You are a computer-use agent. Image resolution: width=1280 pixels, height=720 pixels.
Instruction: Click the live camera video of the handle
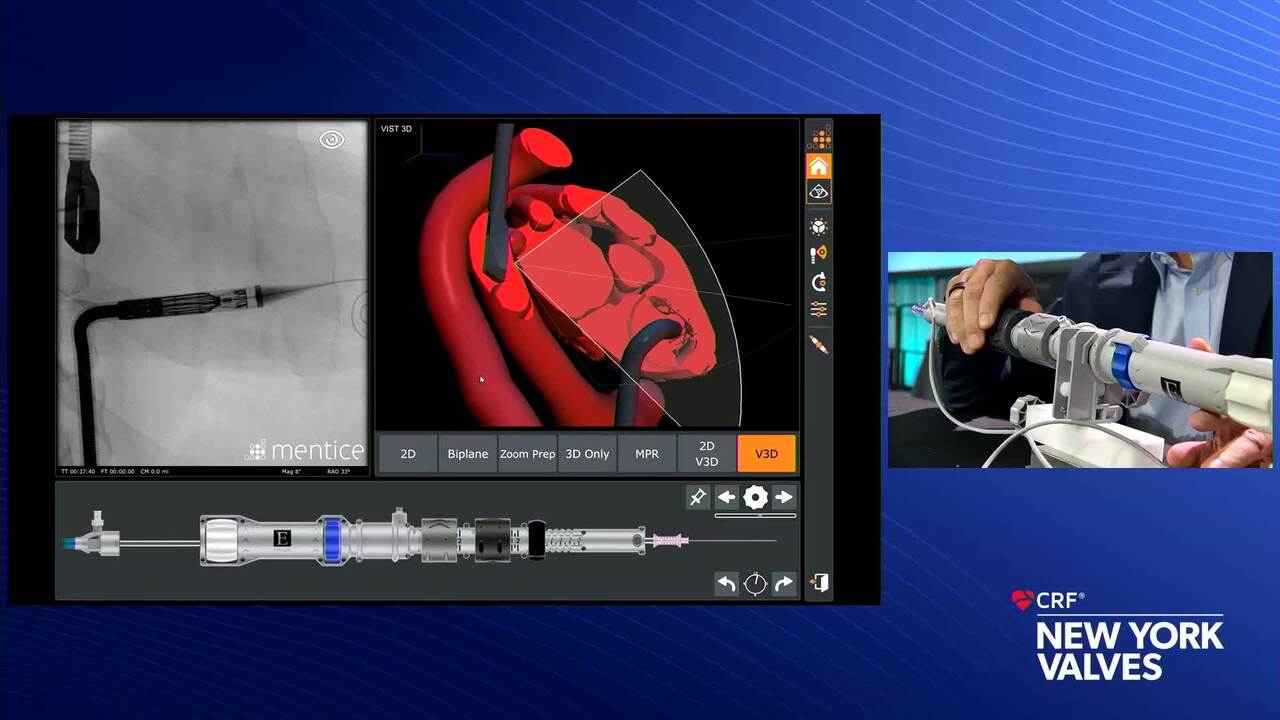pos(1080,360)
